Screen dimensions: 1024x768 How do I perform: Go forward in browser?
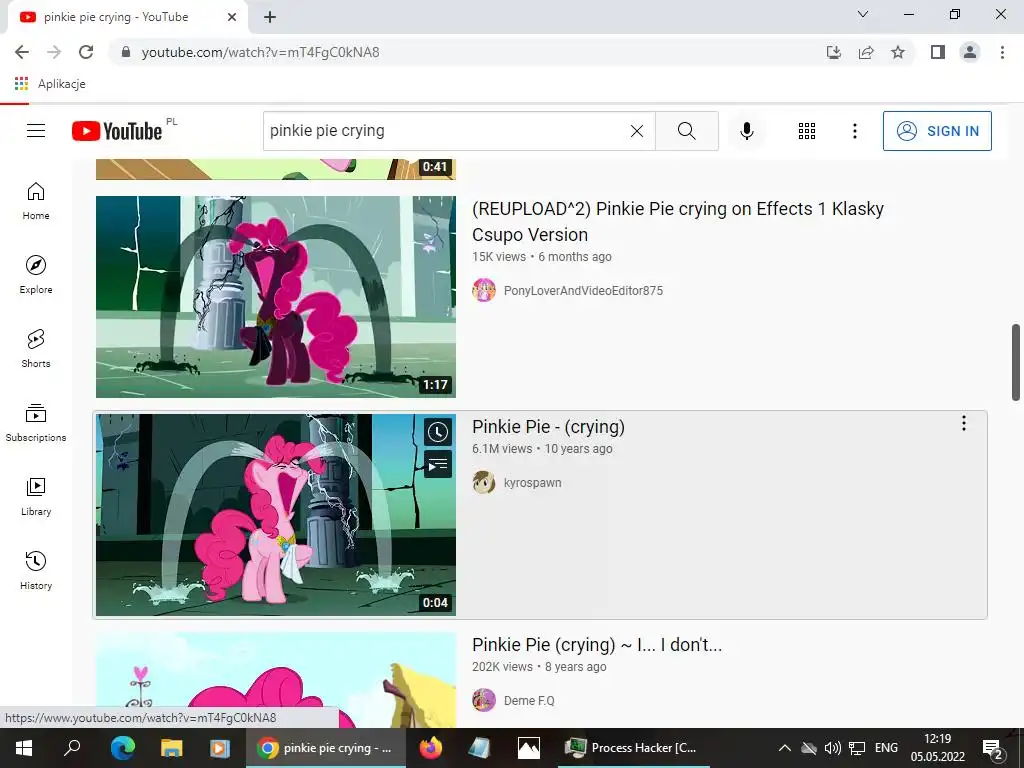pos(54,52)
